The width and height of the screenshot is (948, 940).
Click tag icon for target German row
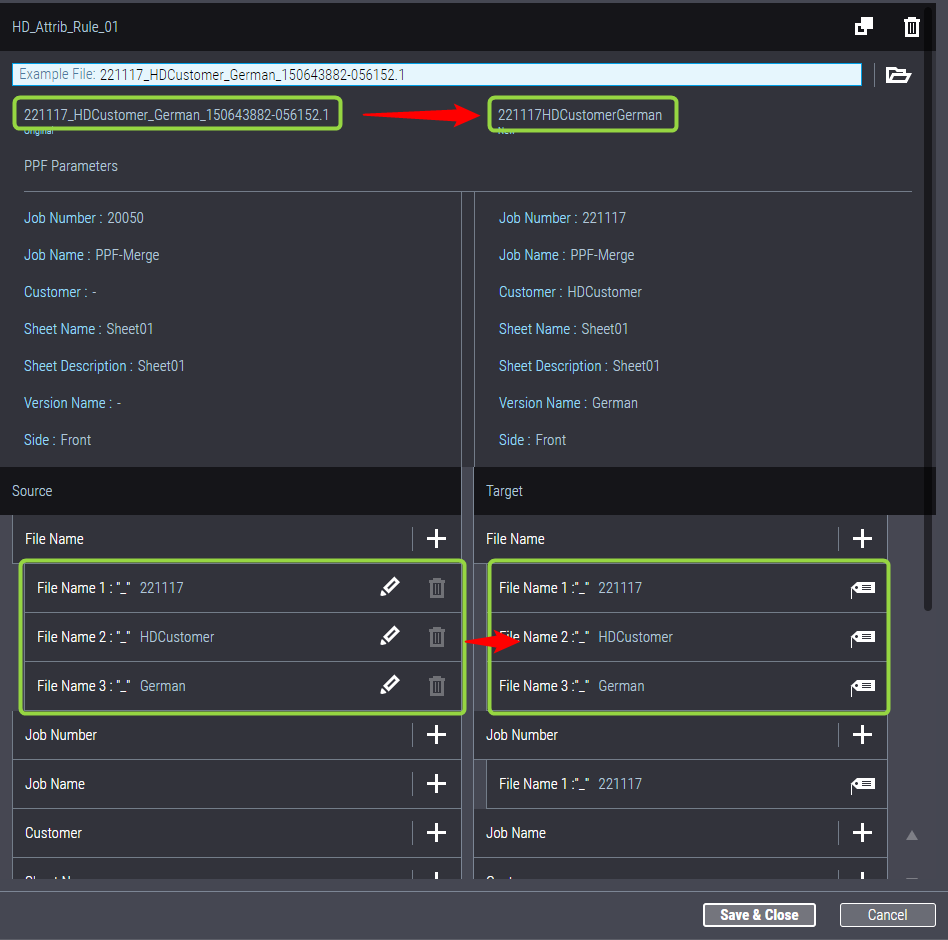click(862, 686)
